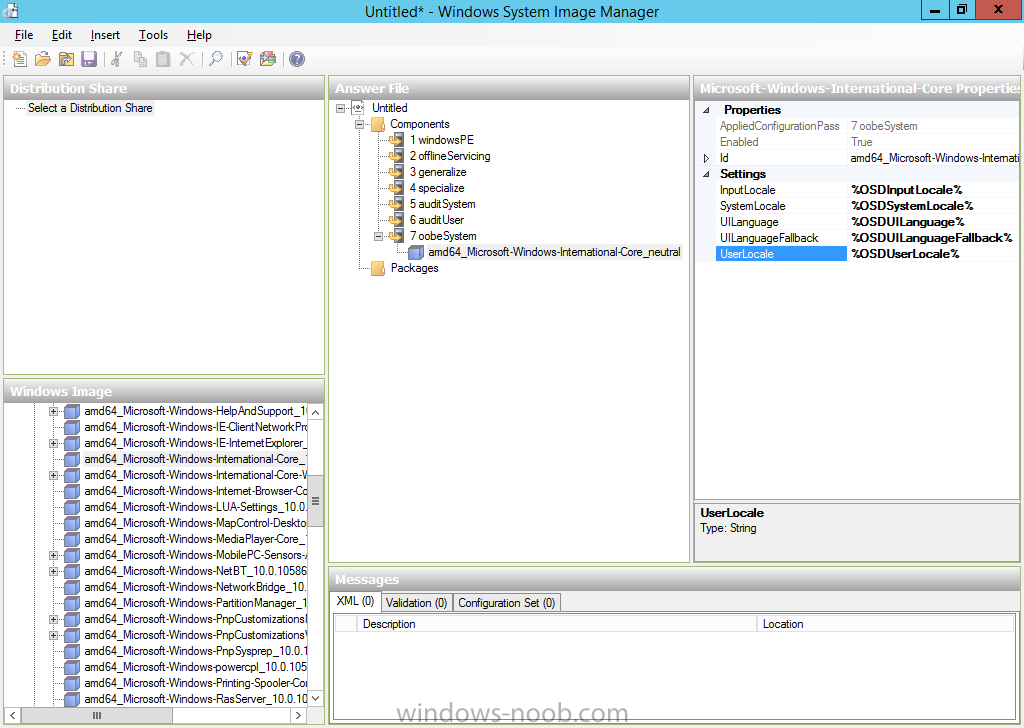
Task: Expand the Id property triangle
Action: (x=706, y=158)
